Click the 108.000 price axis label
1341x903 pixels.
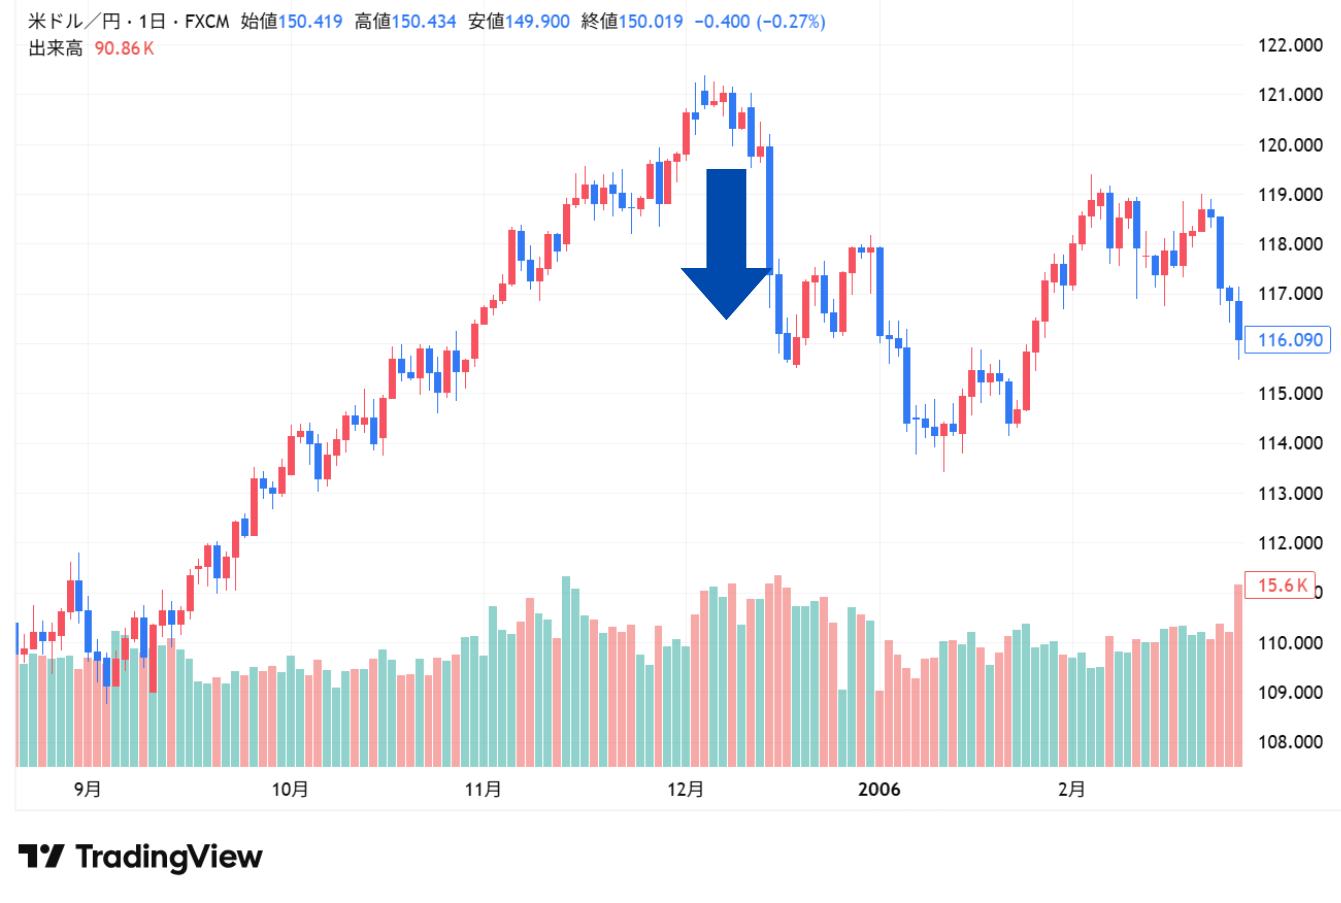(x=1289, y=742)
